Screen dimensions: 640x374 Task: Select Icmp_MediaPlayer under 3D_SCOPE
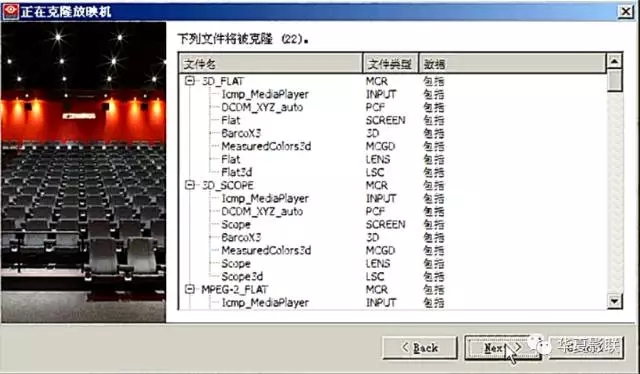[265, 198]
